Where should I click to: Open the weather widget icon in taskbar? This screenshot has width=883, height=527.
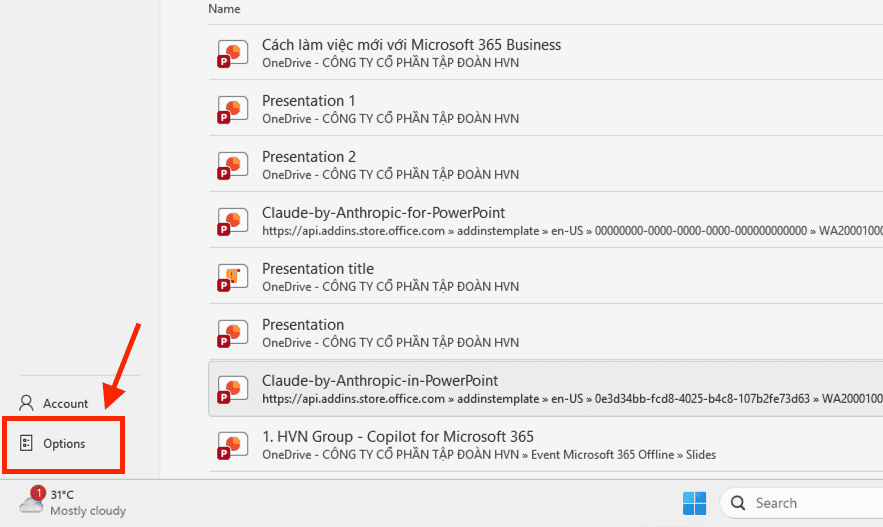point(32,500)
